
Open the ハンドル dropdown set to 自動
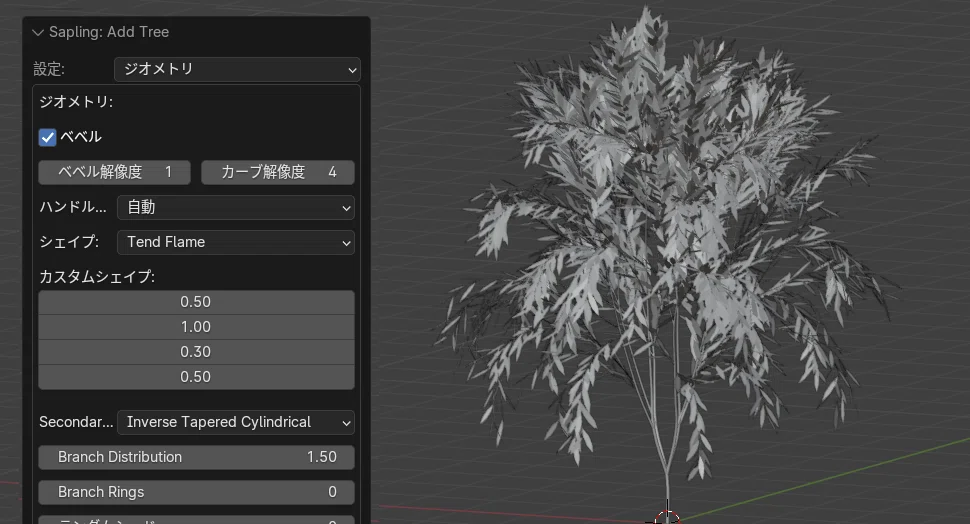(x=236, y=207)
